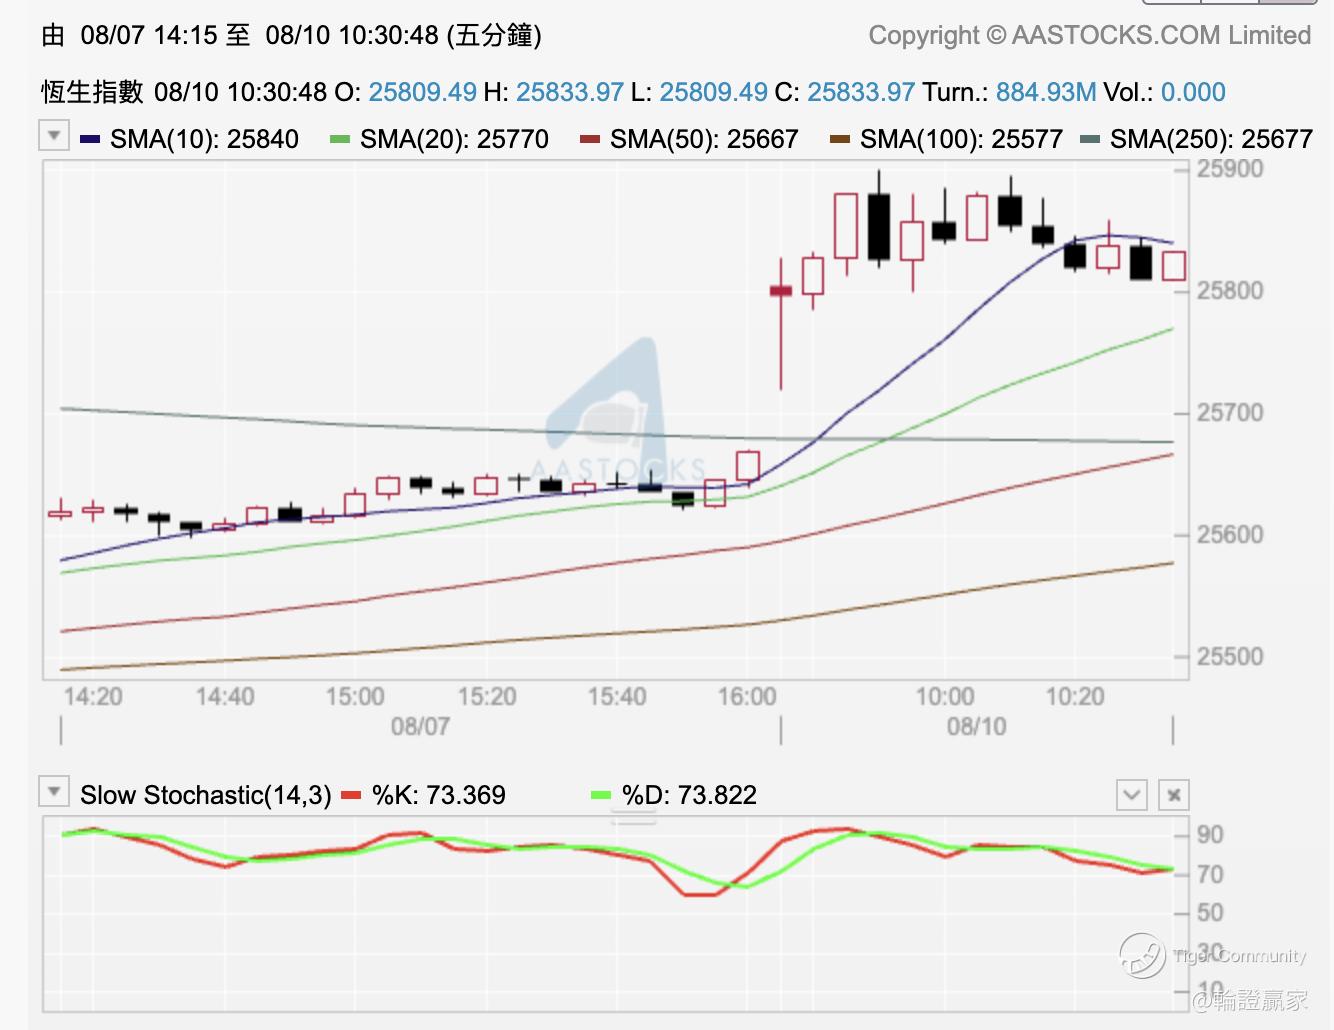This screenshot has height=1030, width=1334.
Task: Click the 08/10 date label below the time axis
Action: (977, 726)
